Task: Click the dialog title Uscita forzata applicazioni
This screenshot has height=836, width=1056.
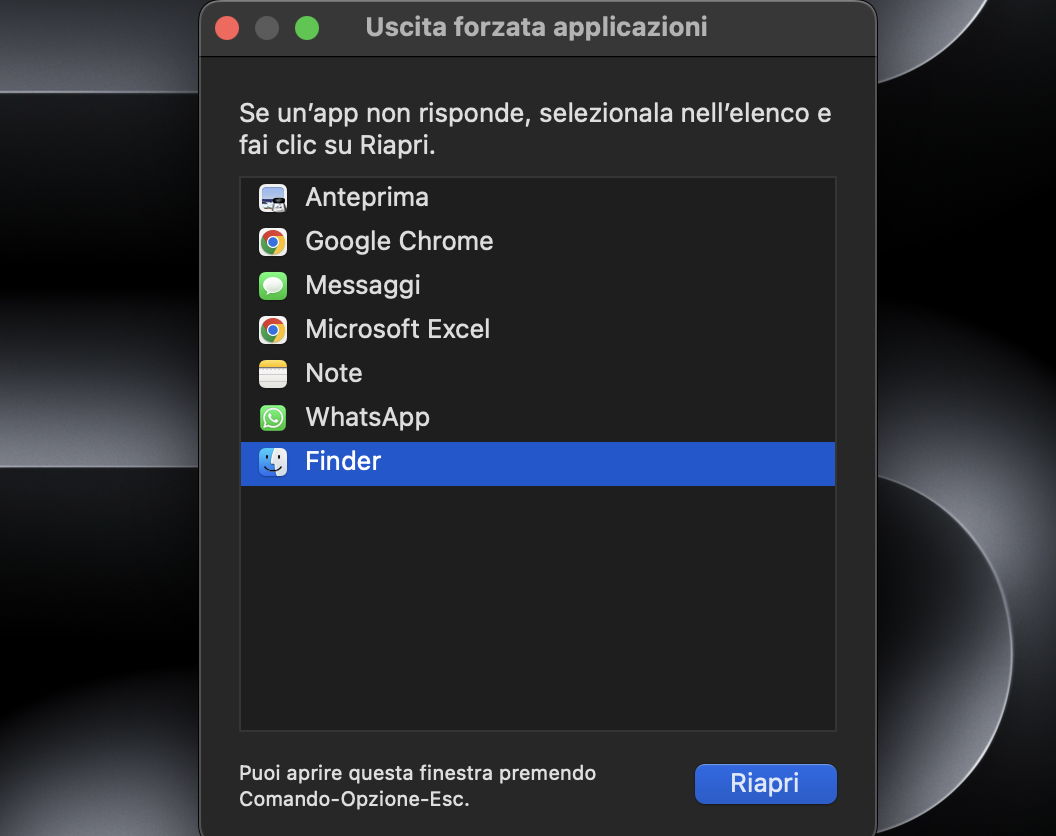Action: tap(537, 27)
